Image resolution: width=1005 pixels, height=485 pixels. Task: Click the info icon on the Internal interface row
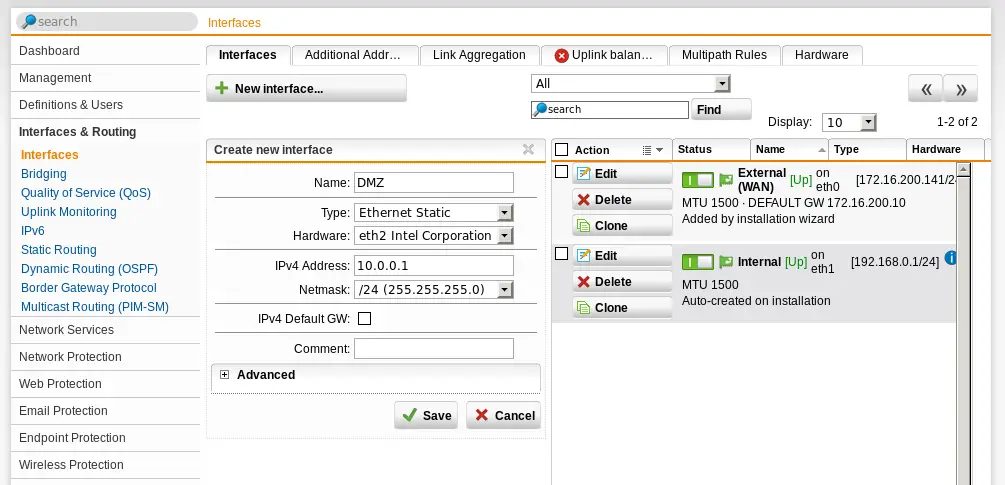[950, 258]
